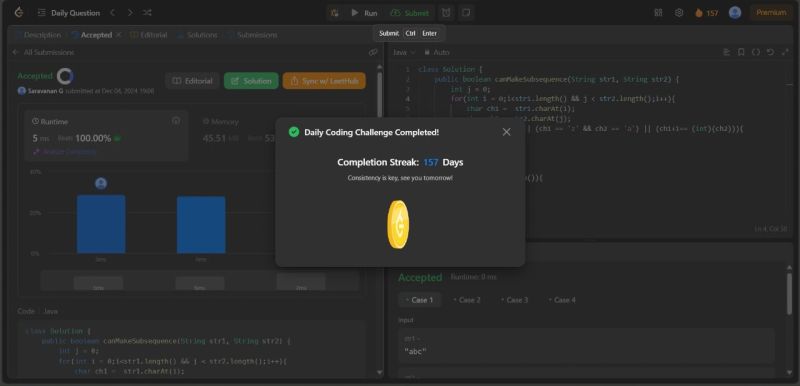Click the Completion Streak 157 number
The width and height of the screenshot is (800, 386).
[431, 162]
